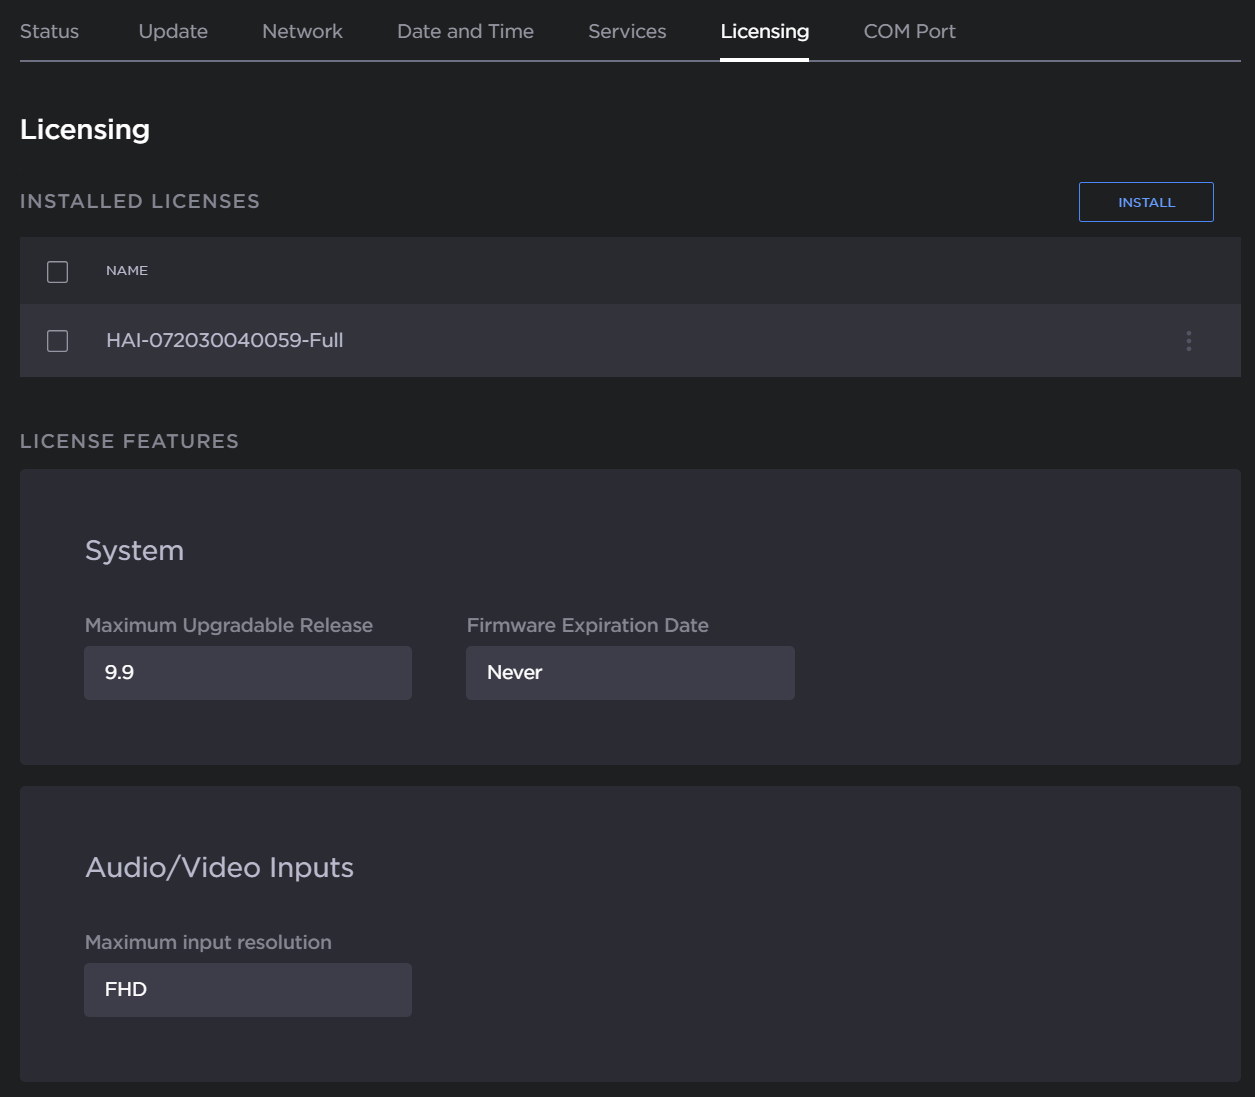Select the Firmware Expiration Date field showing Never
Image resolution: width=1255 pixels, height=1097 pixels.
click(630, 672)
